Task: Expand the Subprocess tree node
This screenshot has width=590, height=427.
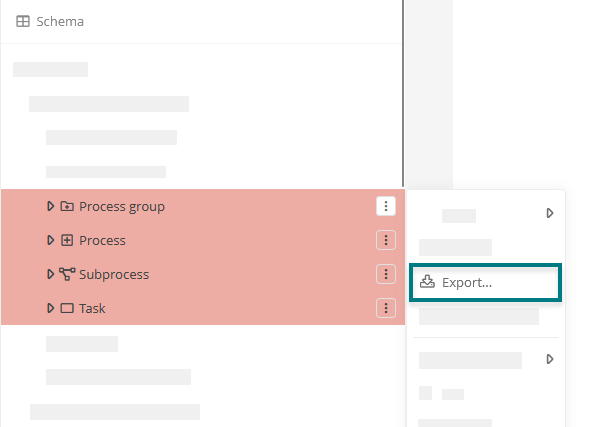Action: (x=50, y=274)
